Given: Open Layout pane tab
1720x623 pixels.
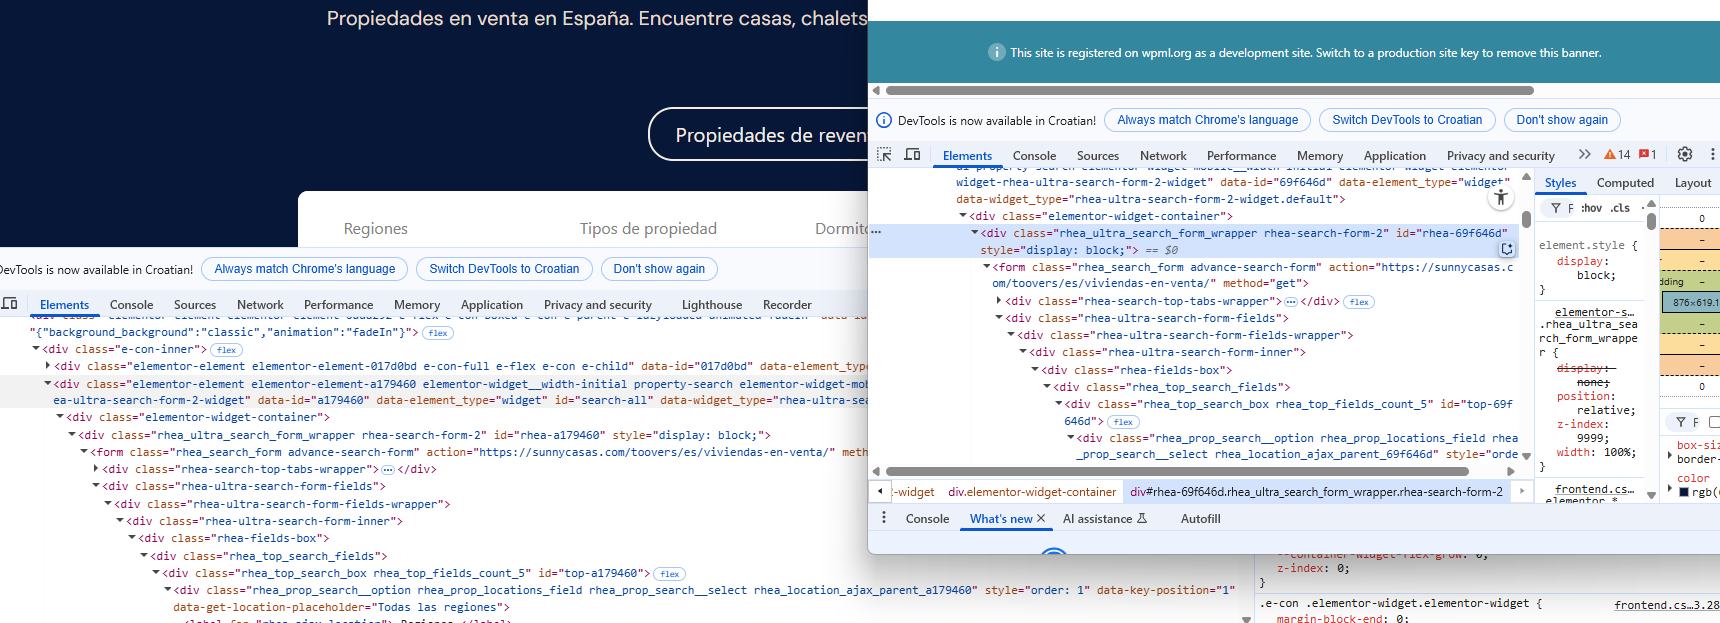Looking at the screenshot, I should click(x=1693, y=183).
